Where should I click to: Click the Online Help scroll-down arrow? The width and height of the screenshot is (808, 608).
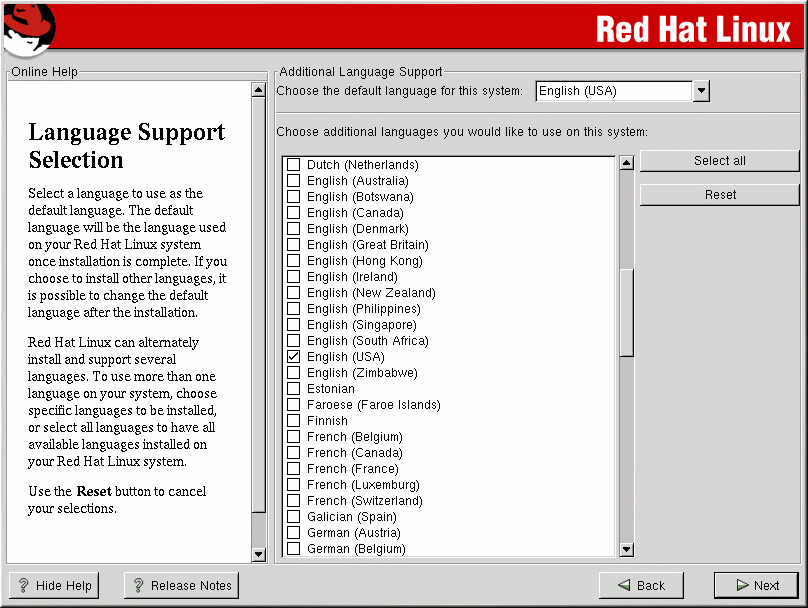coord(258,554)
